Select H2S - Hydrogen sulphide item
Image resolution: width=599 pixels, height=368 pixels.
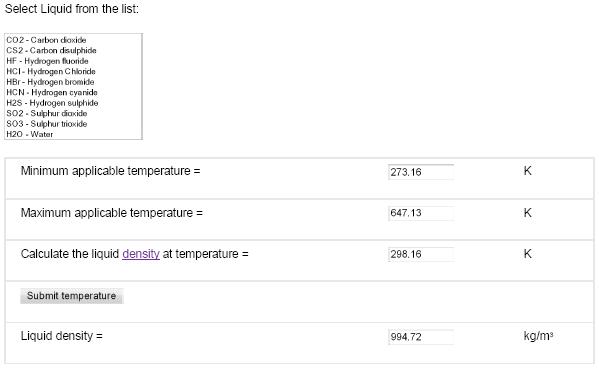52,103
